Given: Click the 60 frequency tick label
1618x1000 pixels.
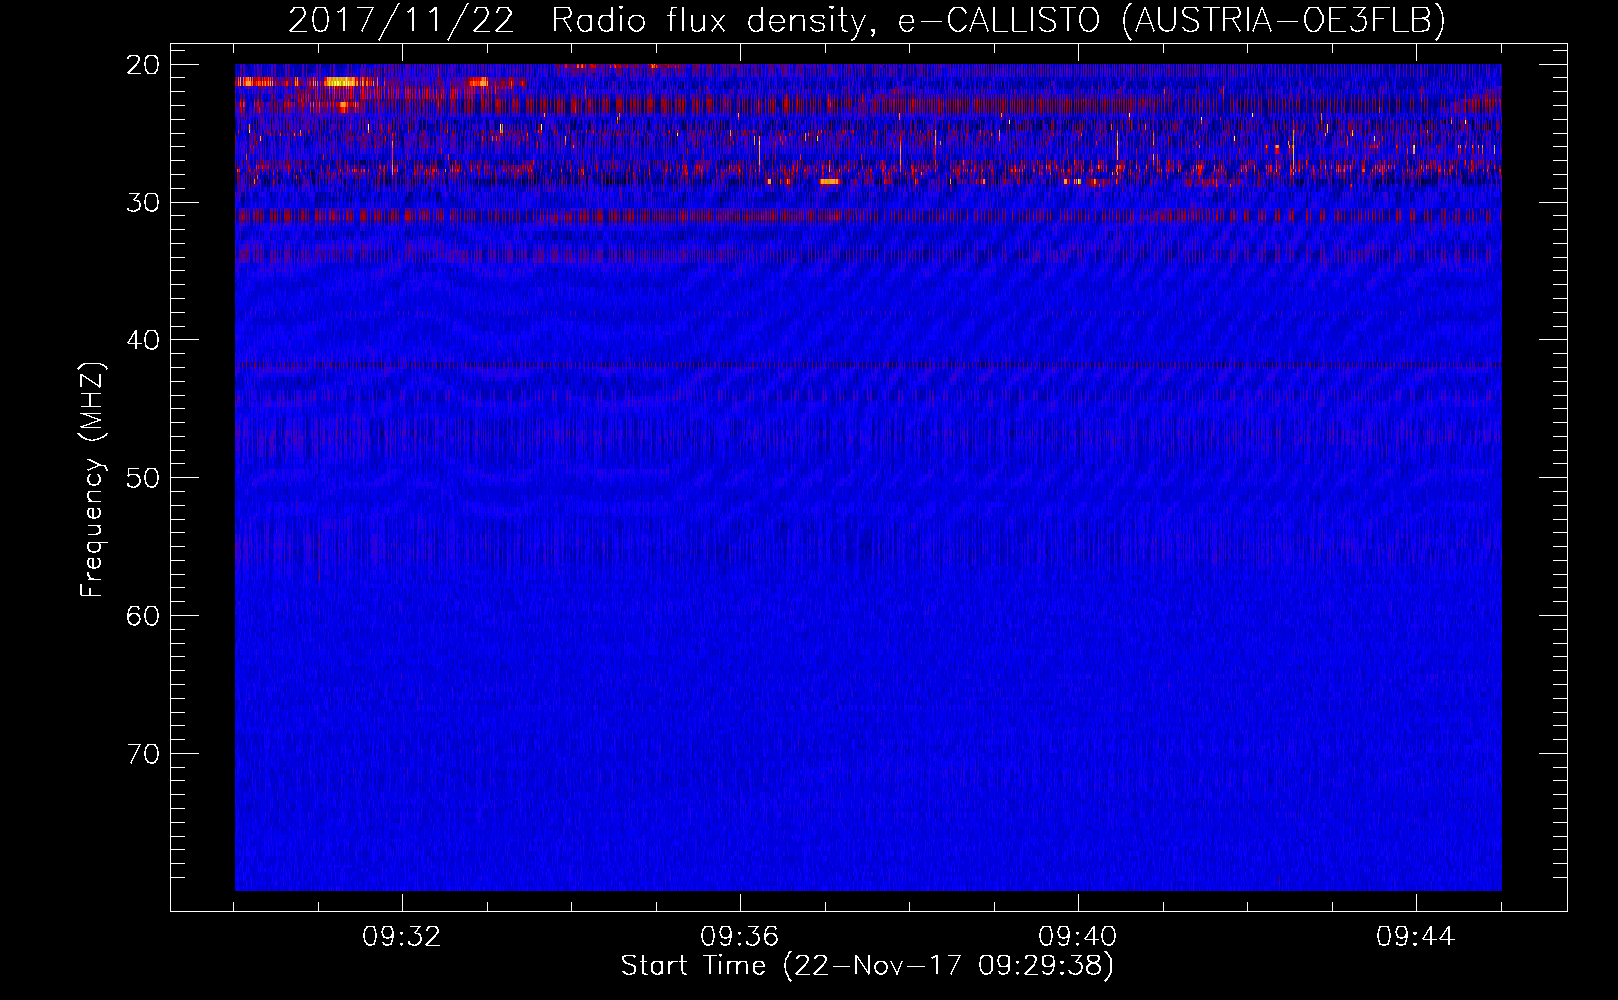Looking at the screenshot, I should pyautogui.click(x=143, y=615).
